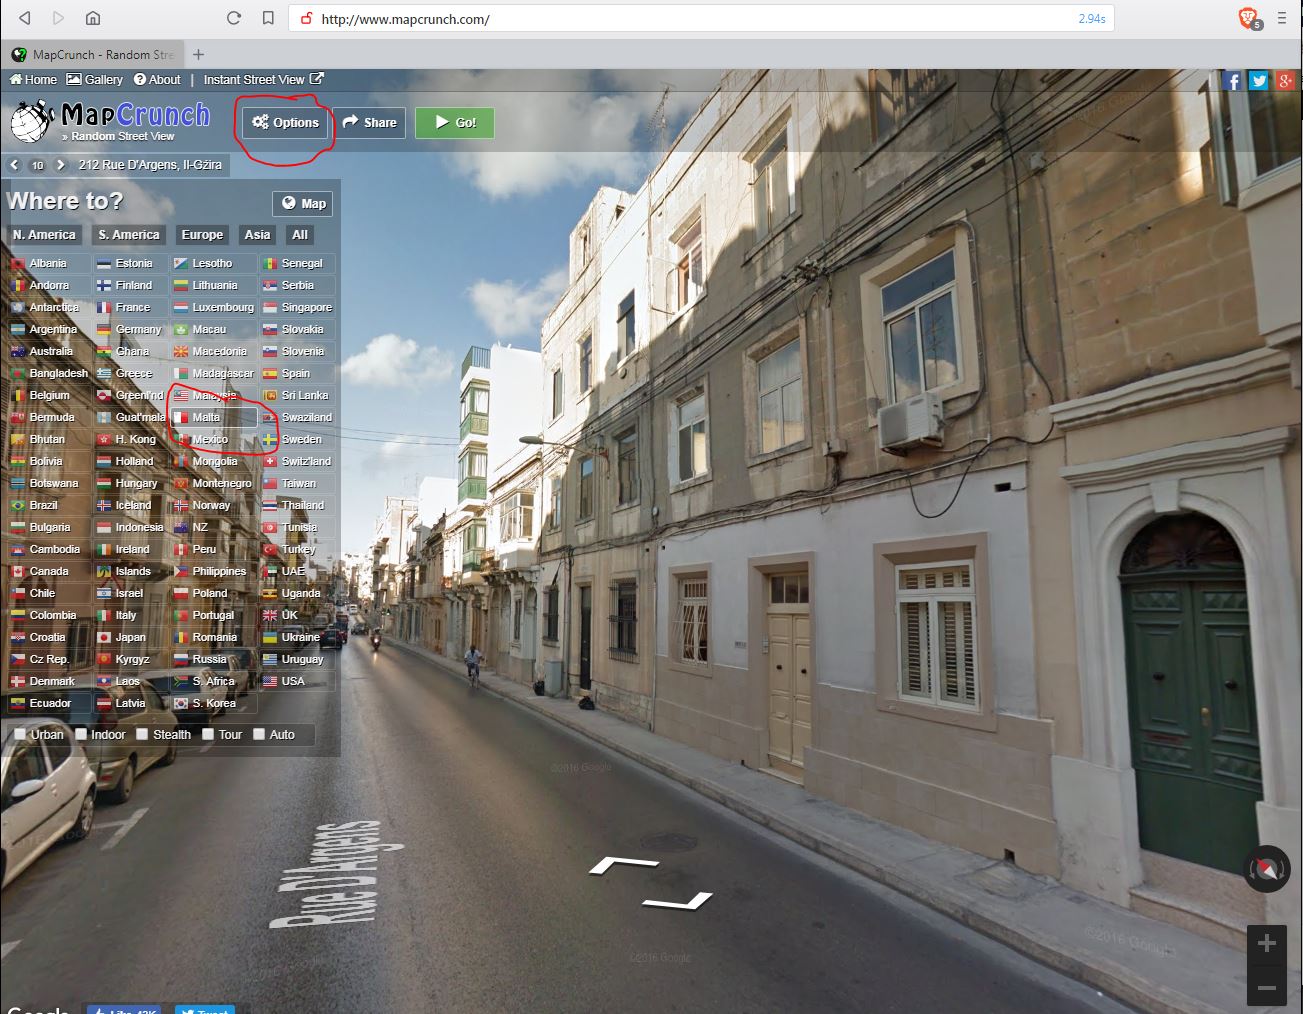
Task: Select Mexico in the country list
Action: pyautogui.click(x=213, y=439)
